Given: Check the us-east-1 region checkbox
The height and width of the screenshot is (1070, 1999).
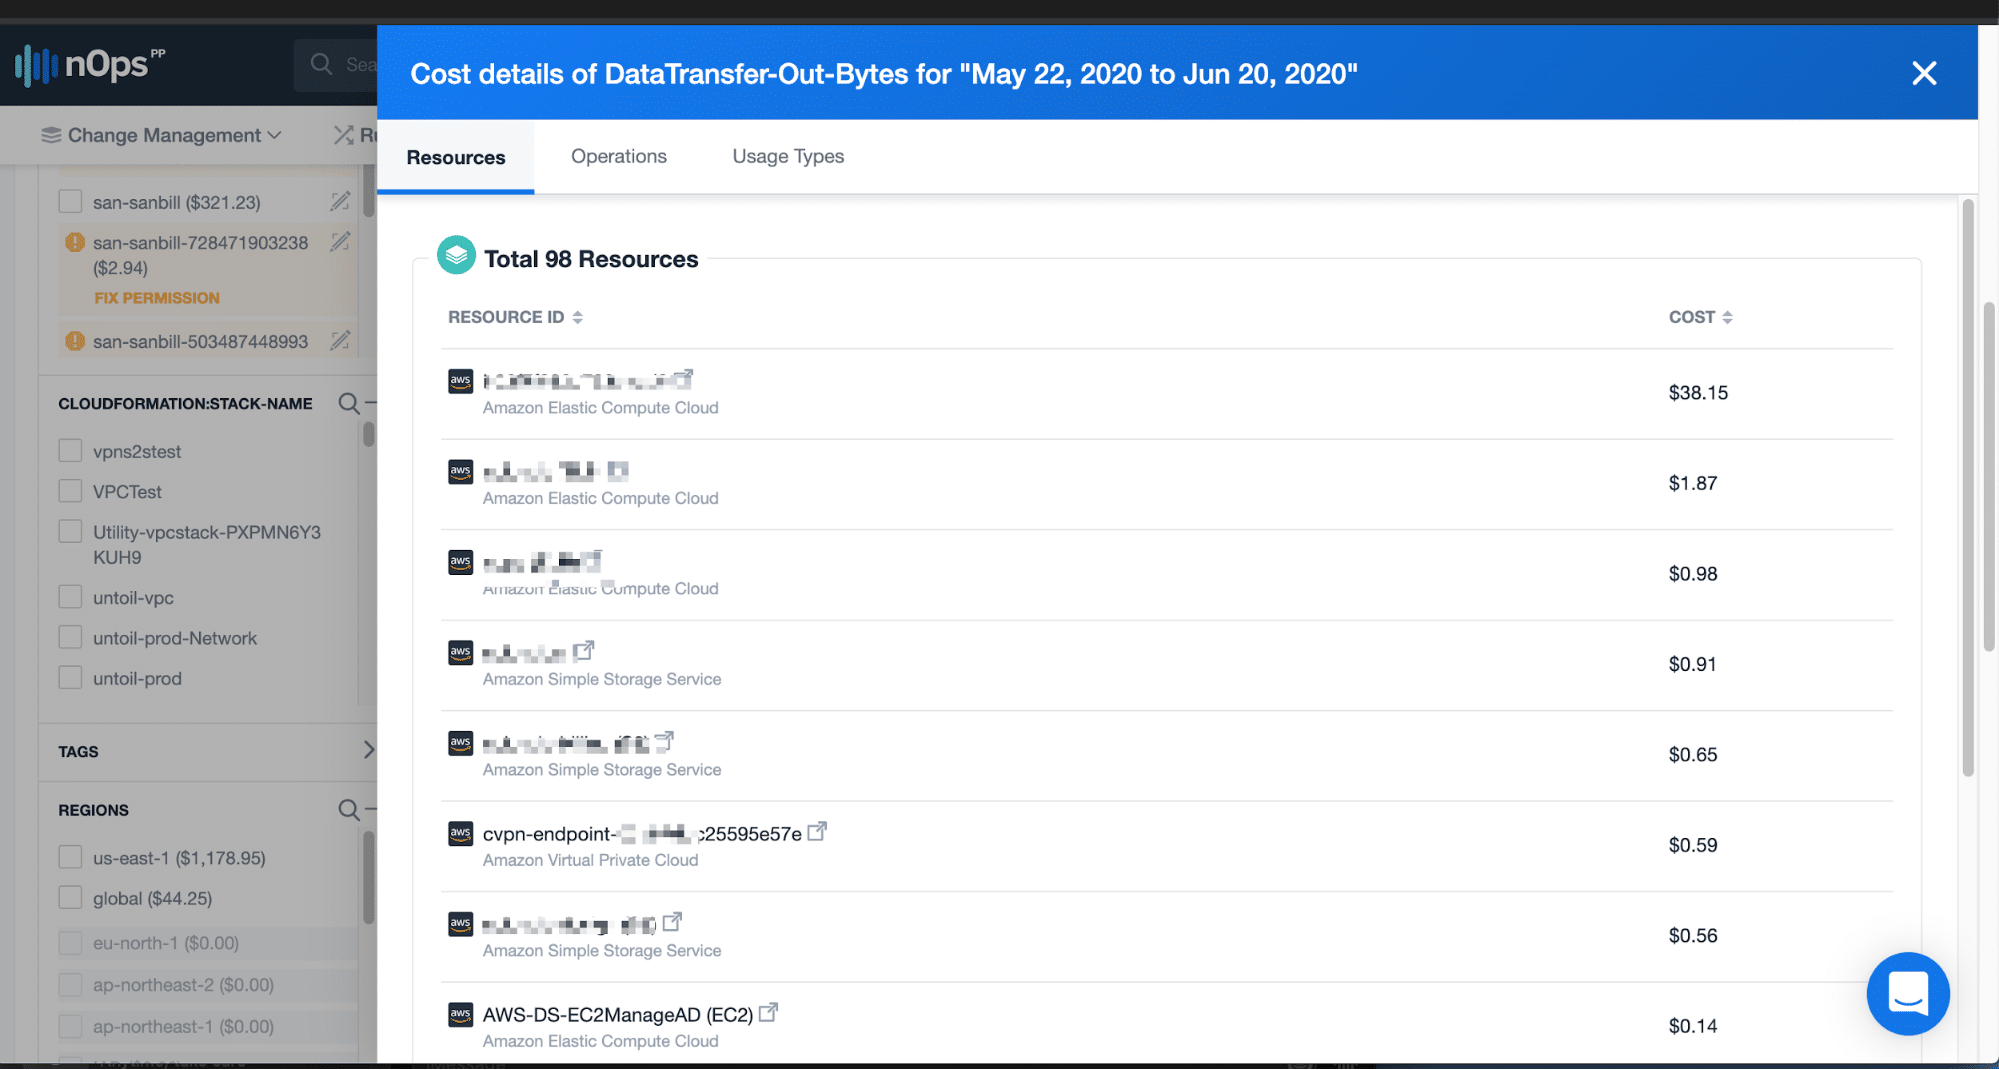Looking at the screenshot, I should (70, 857).
